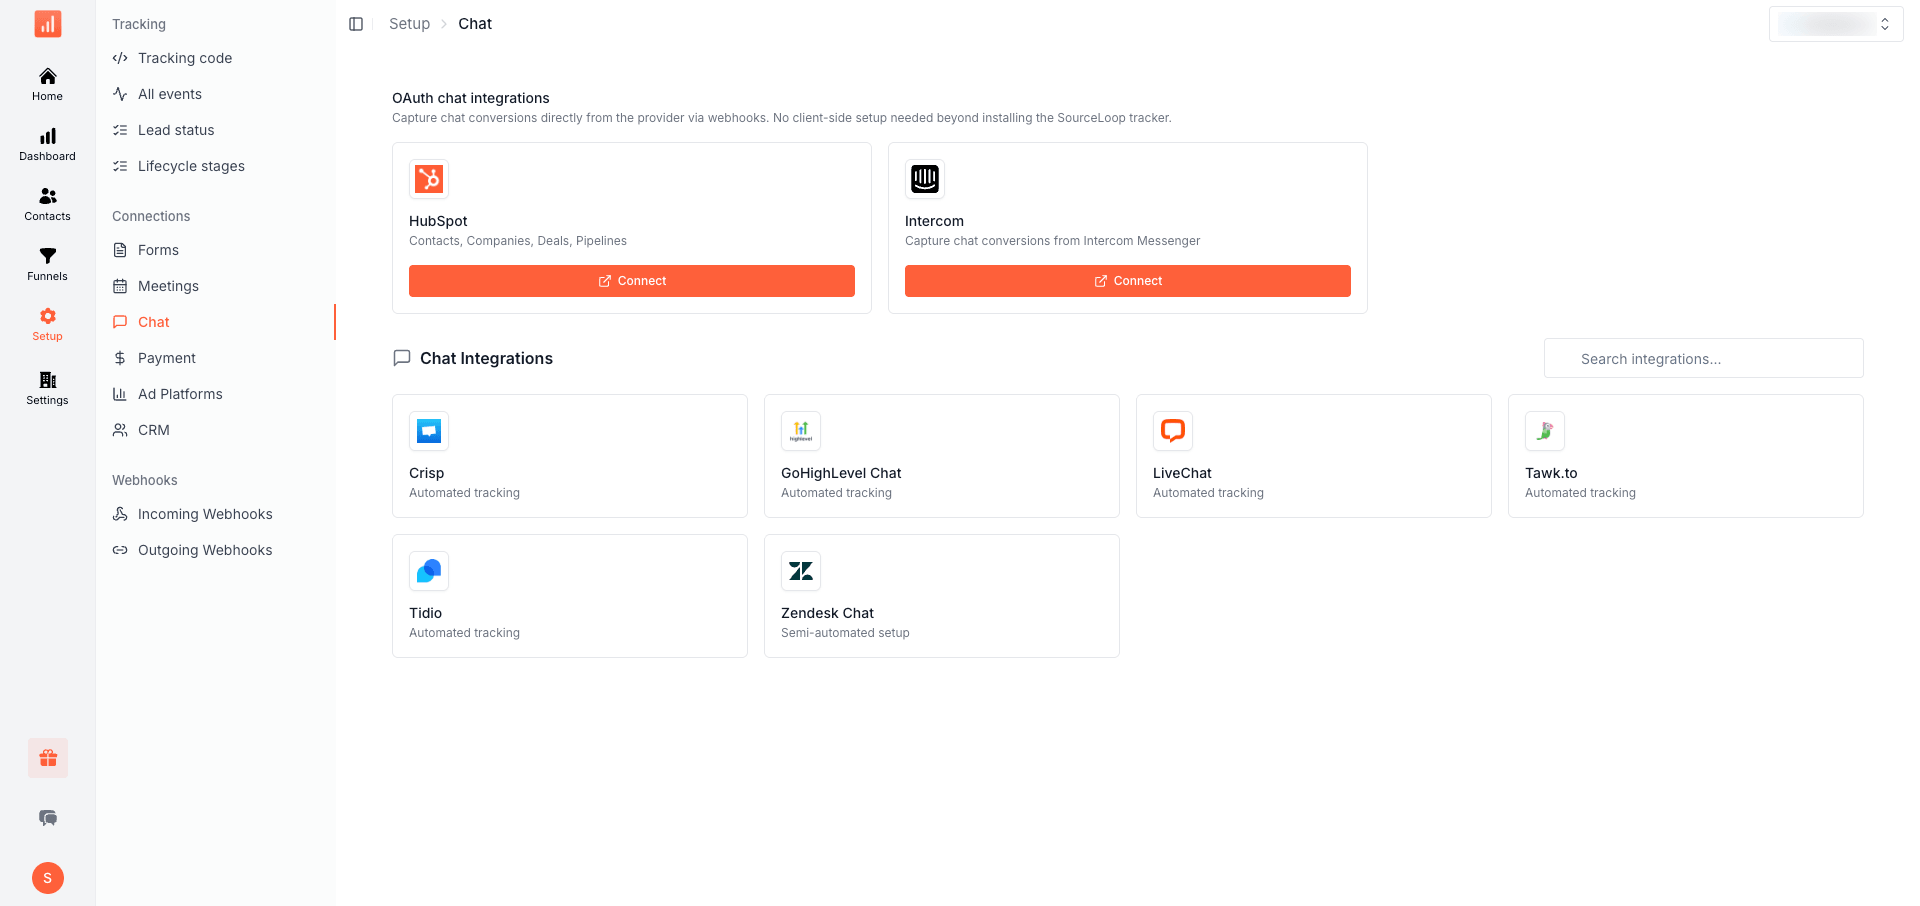The image size is (1920, 906).
Task: Open the Tidio integration card
Action: (x=570, y=596)
